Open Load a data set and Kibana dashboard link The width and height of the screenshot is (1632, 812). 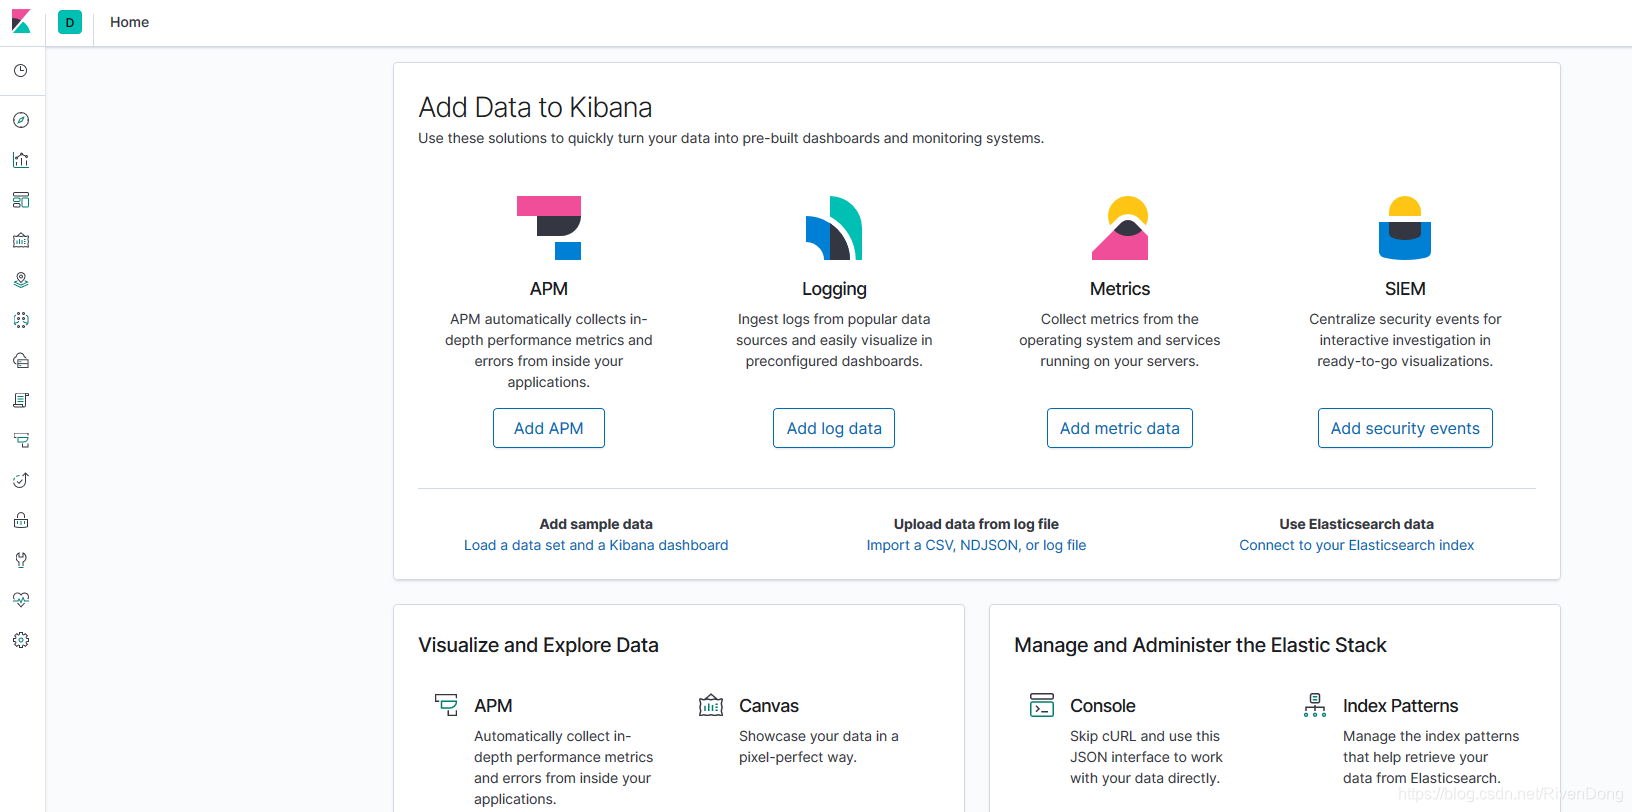(x=596, y=545)
